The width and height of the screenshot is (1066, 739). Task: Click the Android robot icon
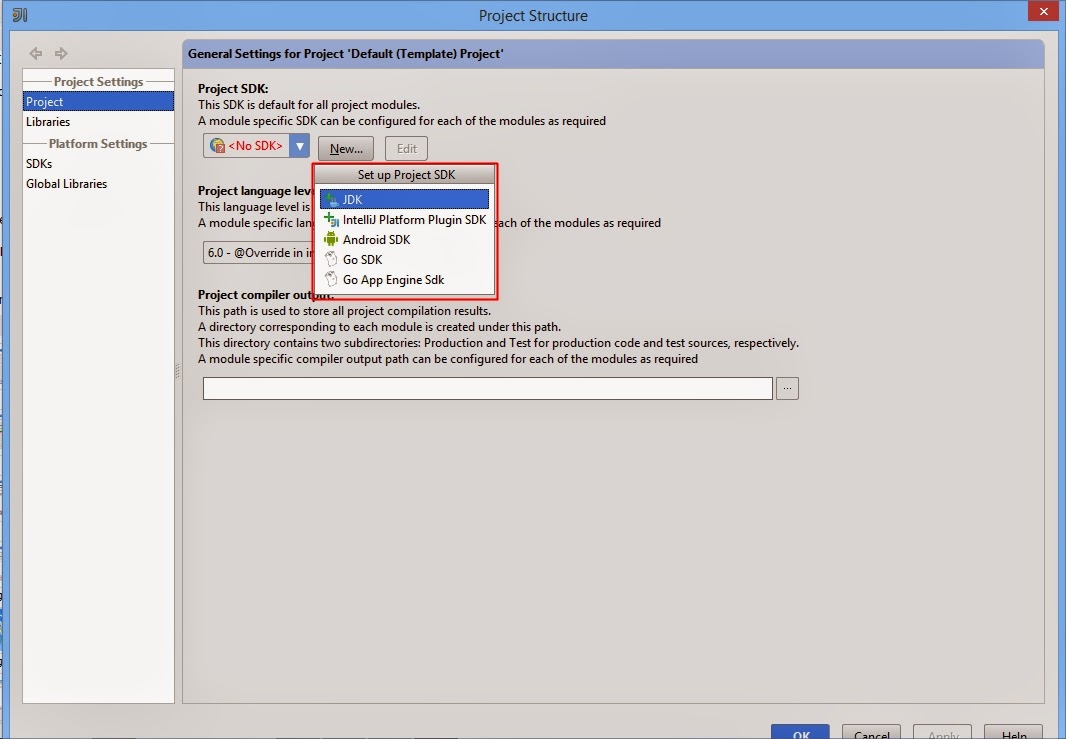[331, 239]
